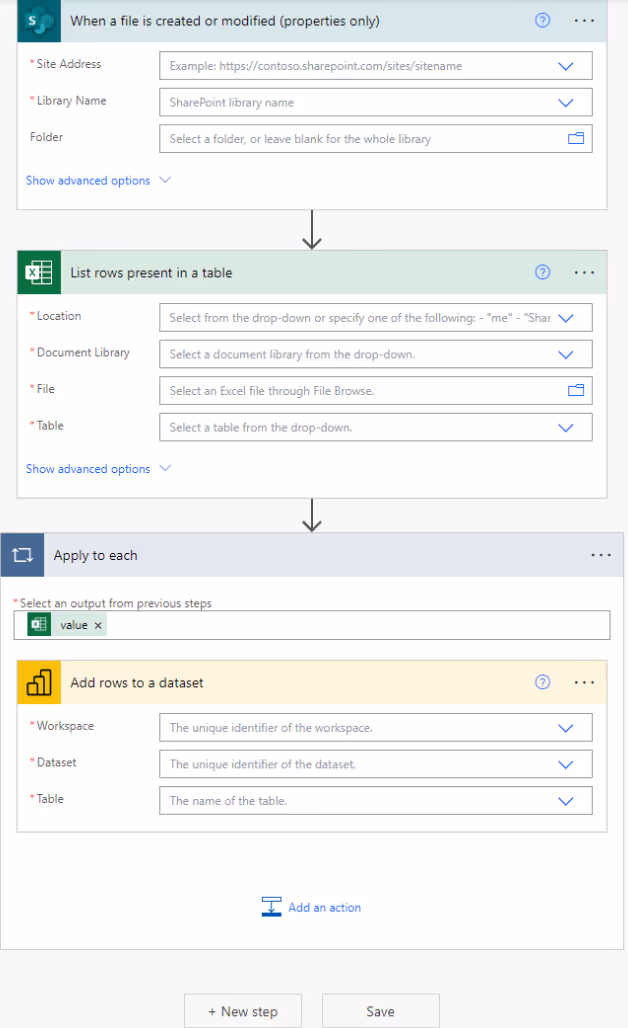Screen dimensions: 628x1028
Task: Expand the Library Name dropdown
Action: (565, 103)
